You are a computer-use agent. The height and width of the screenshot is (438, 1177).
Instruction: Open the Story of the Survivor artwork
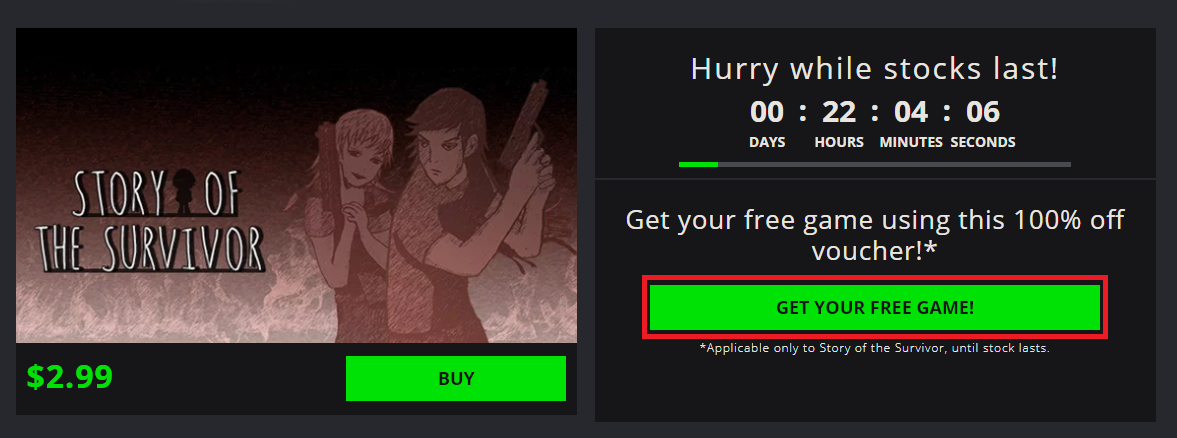point(297,185)
